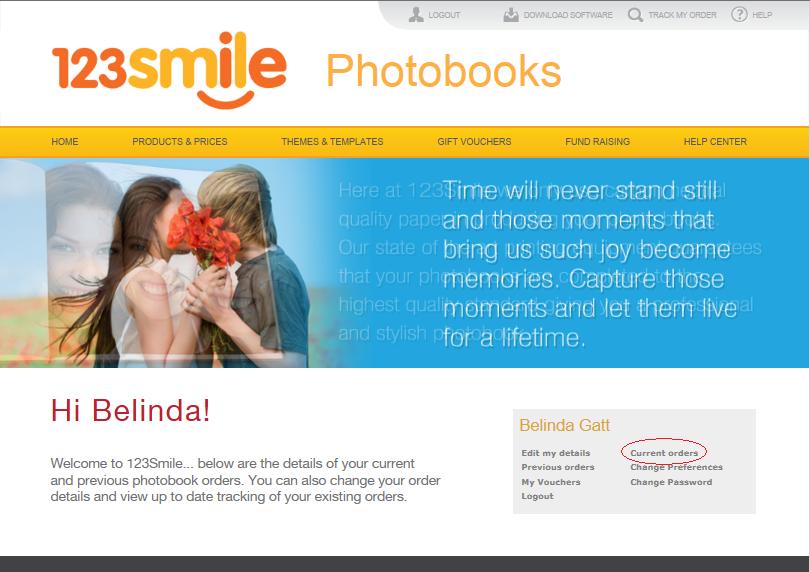Screen dimensions: 810x572
Task: Click the Track My Order magnifier icon
Action: [635, 14]
